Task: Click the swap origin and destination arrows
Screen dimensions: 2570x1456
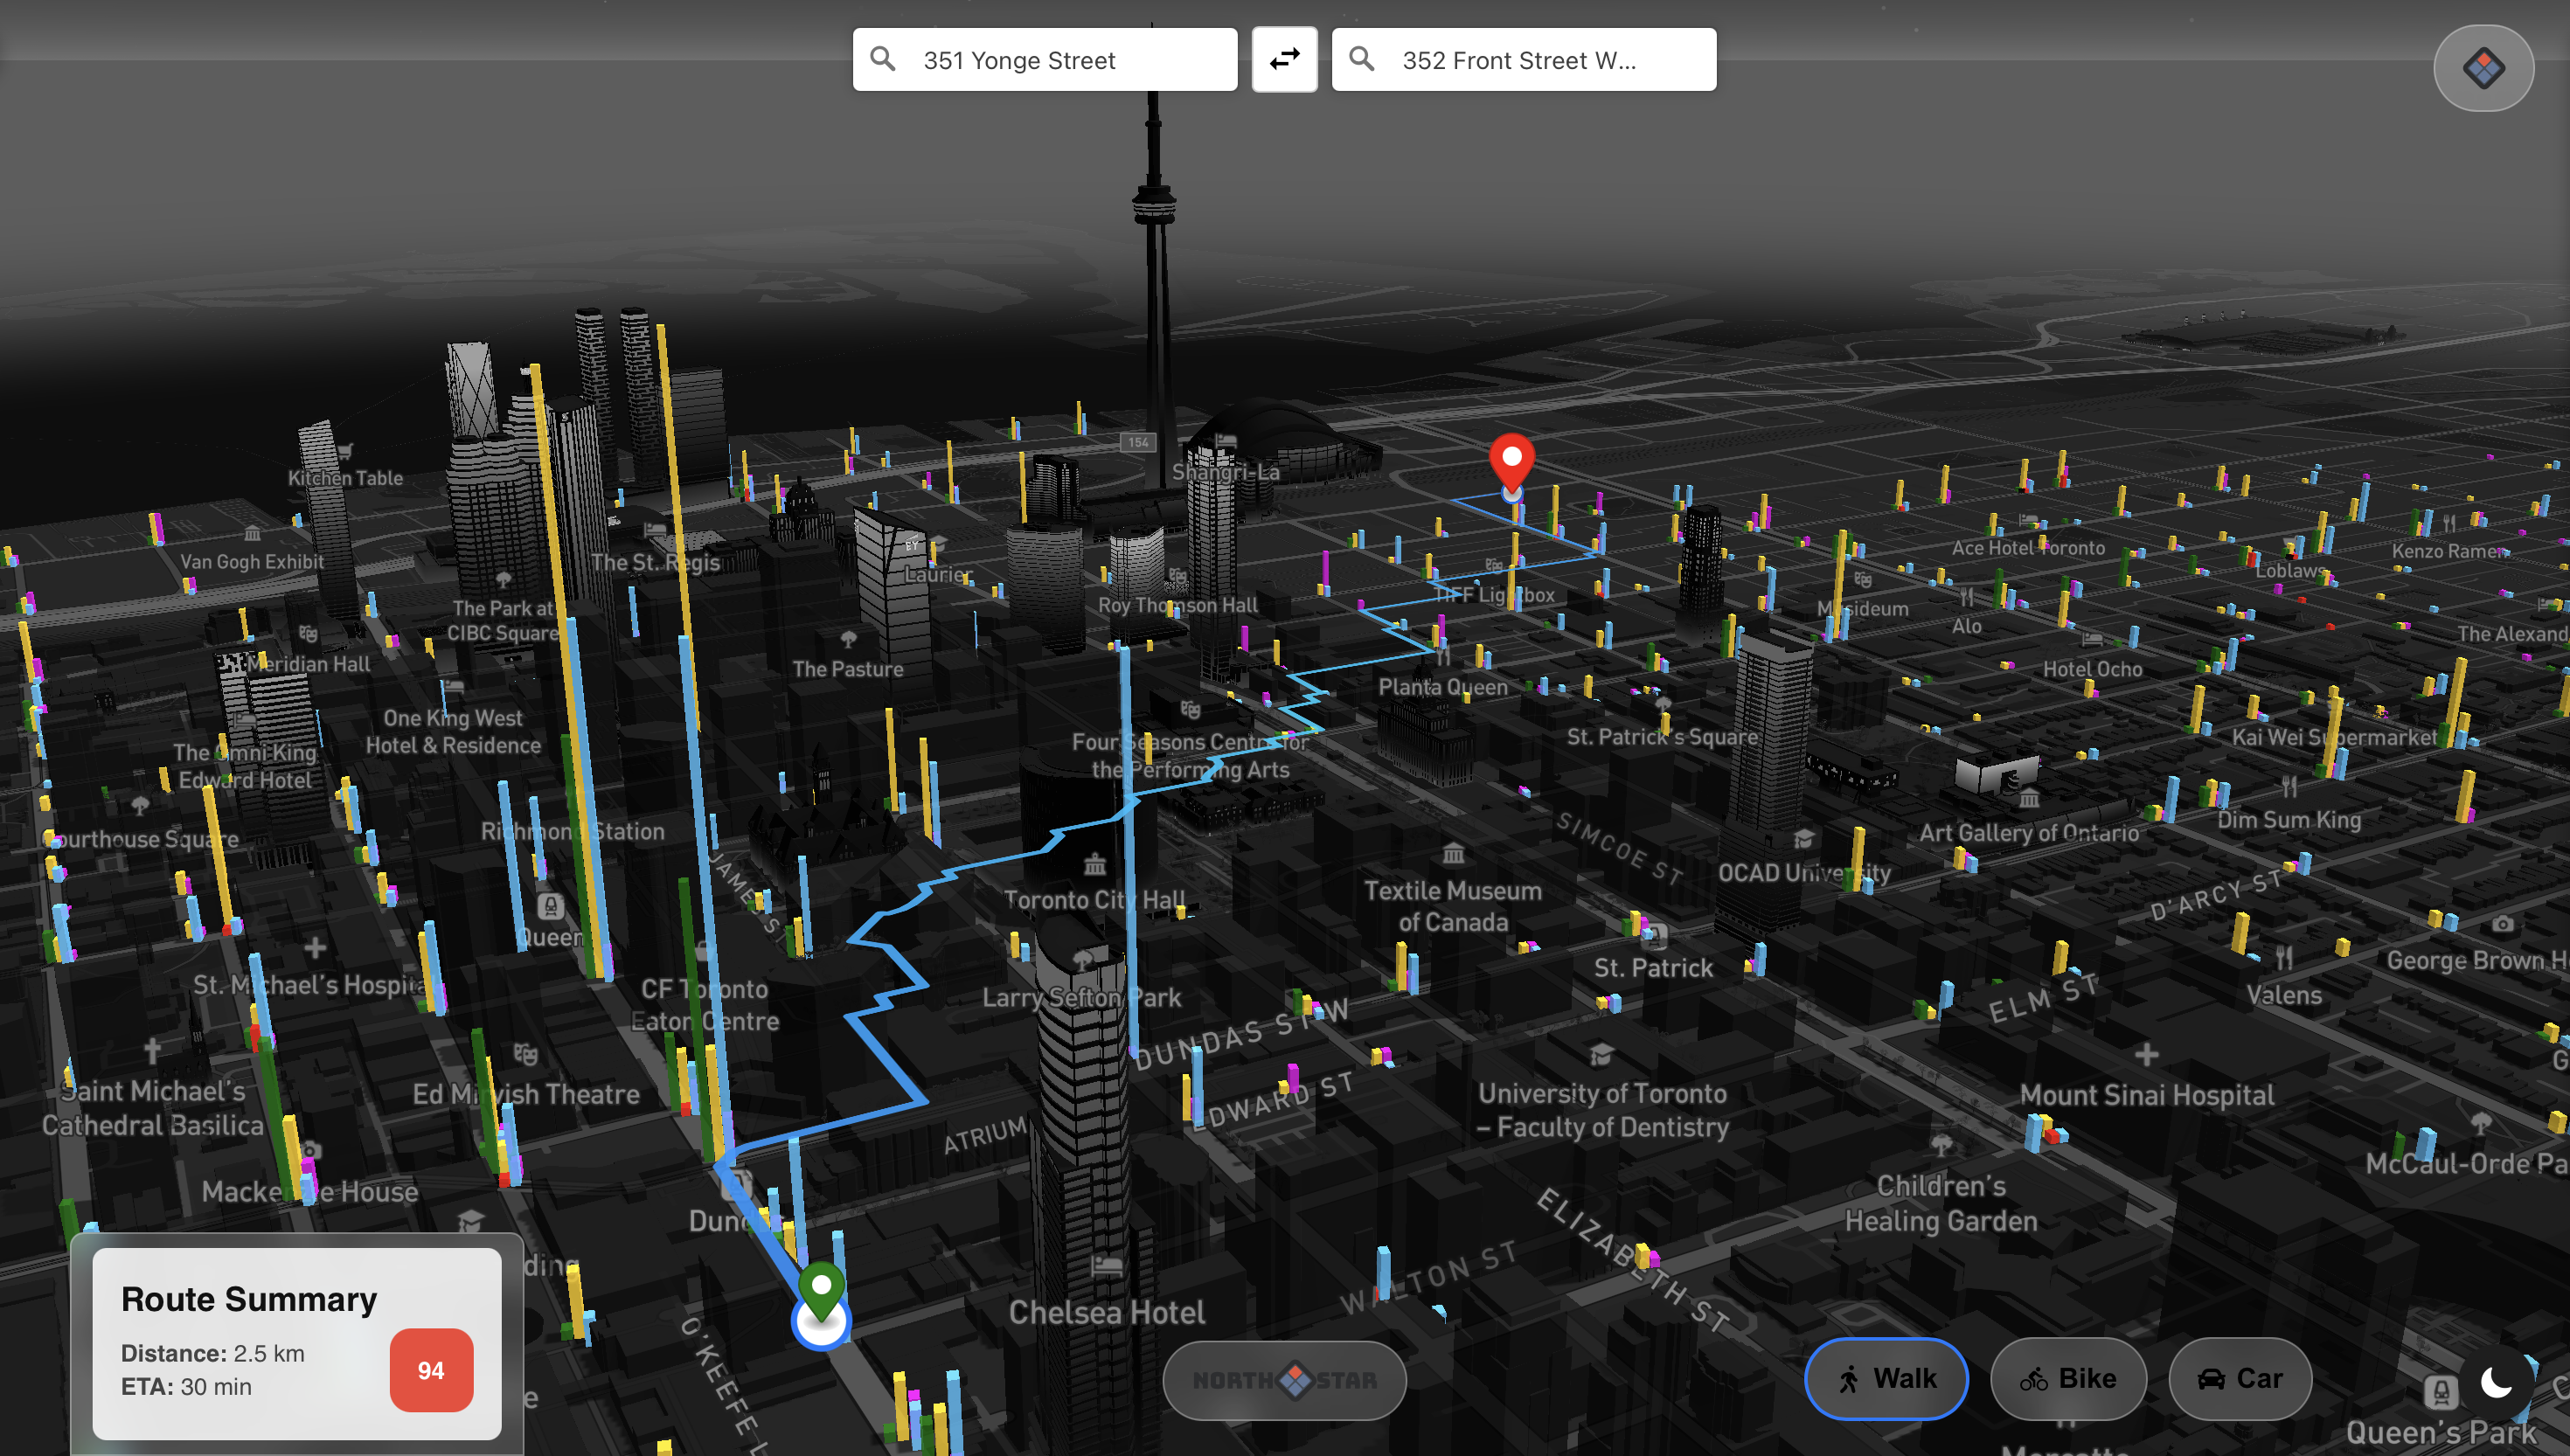Action: pyautogui.click(x=1284, y=60)
